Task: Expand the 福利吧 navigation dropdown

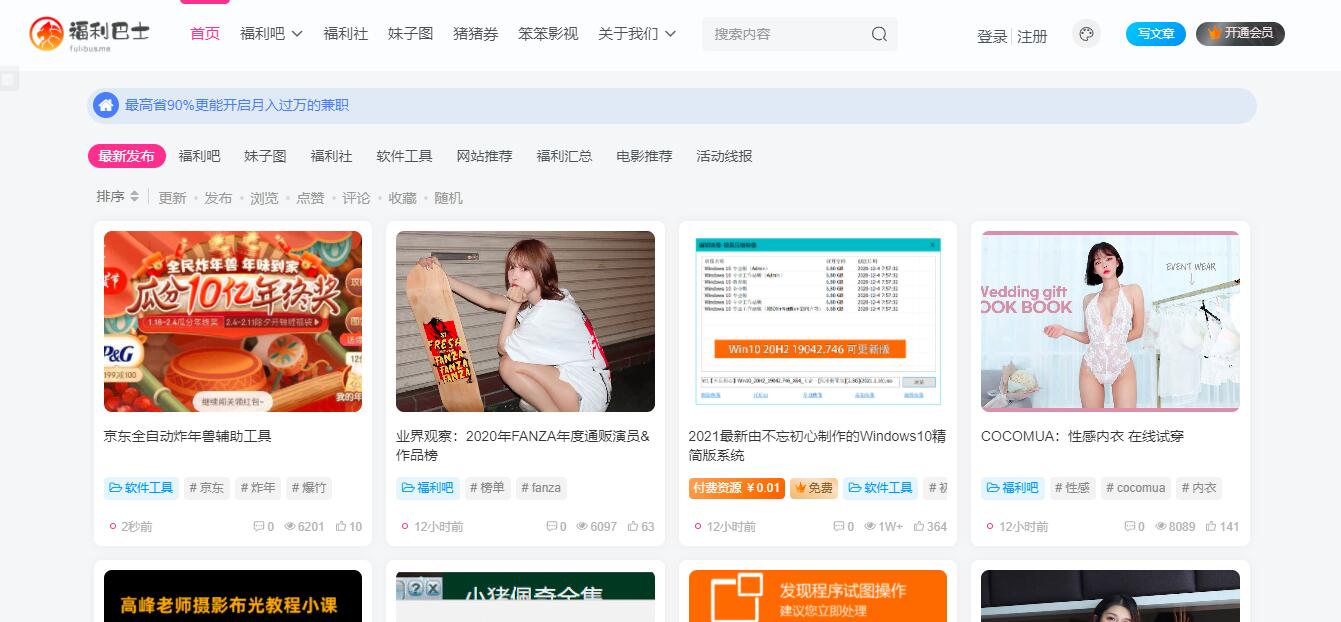Action: click(297, 34)
